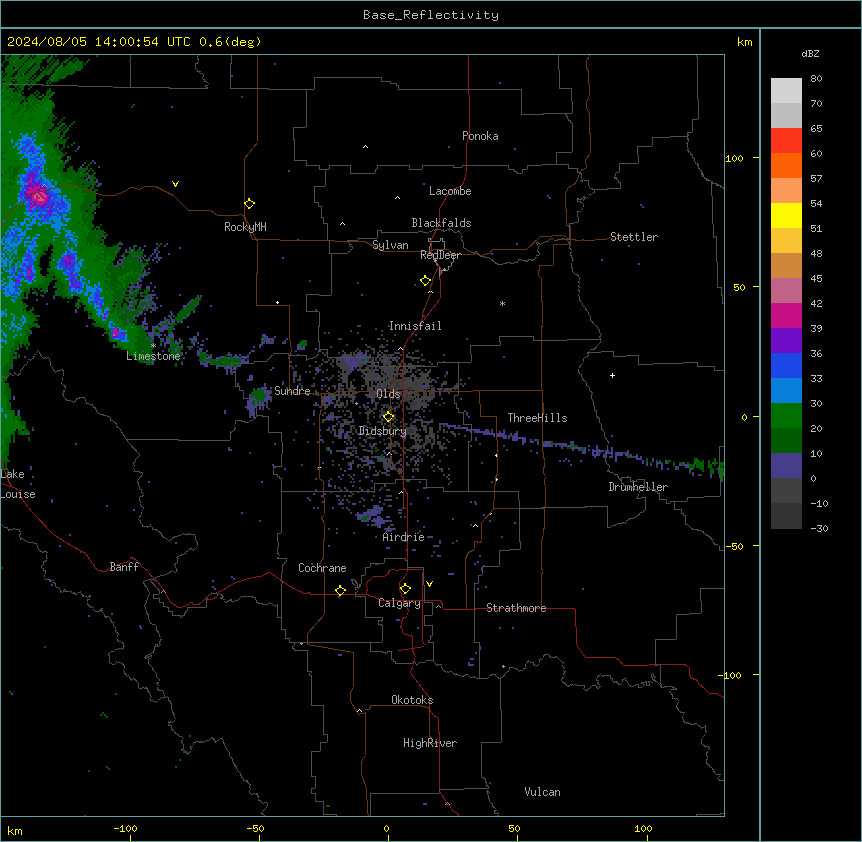Click the Banff town label
This screenshot has height=842, width=862.
124,567
